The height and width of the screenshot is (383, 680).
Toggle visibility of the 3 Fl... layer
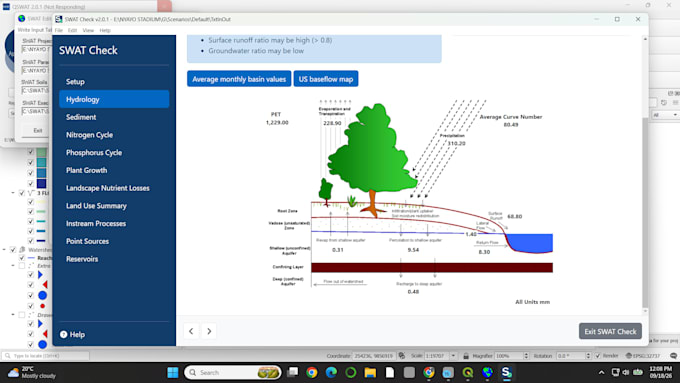point(22,193)
